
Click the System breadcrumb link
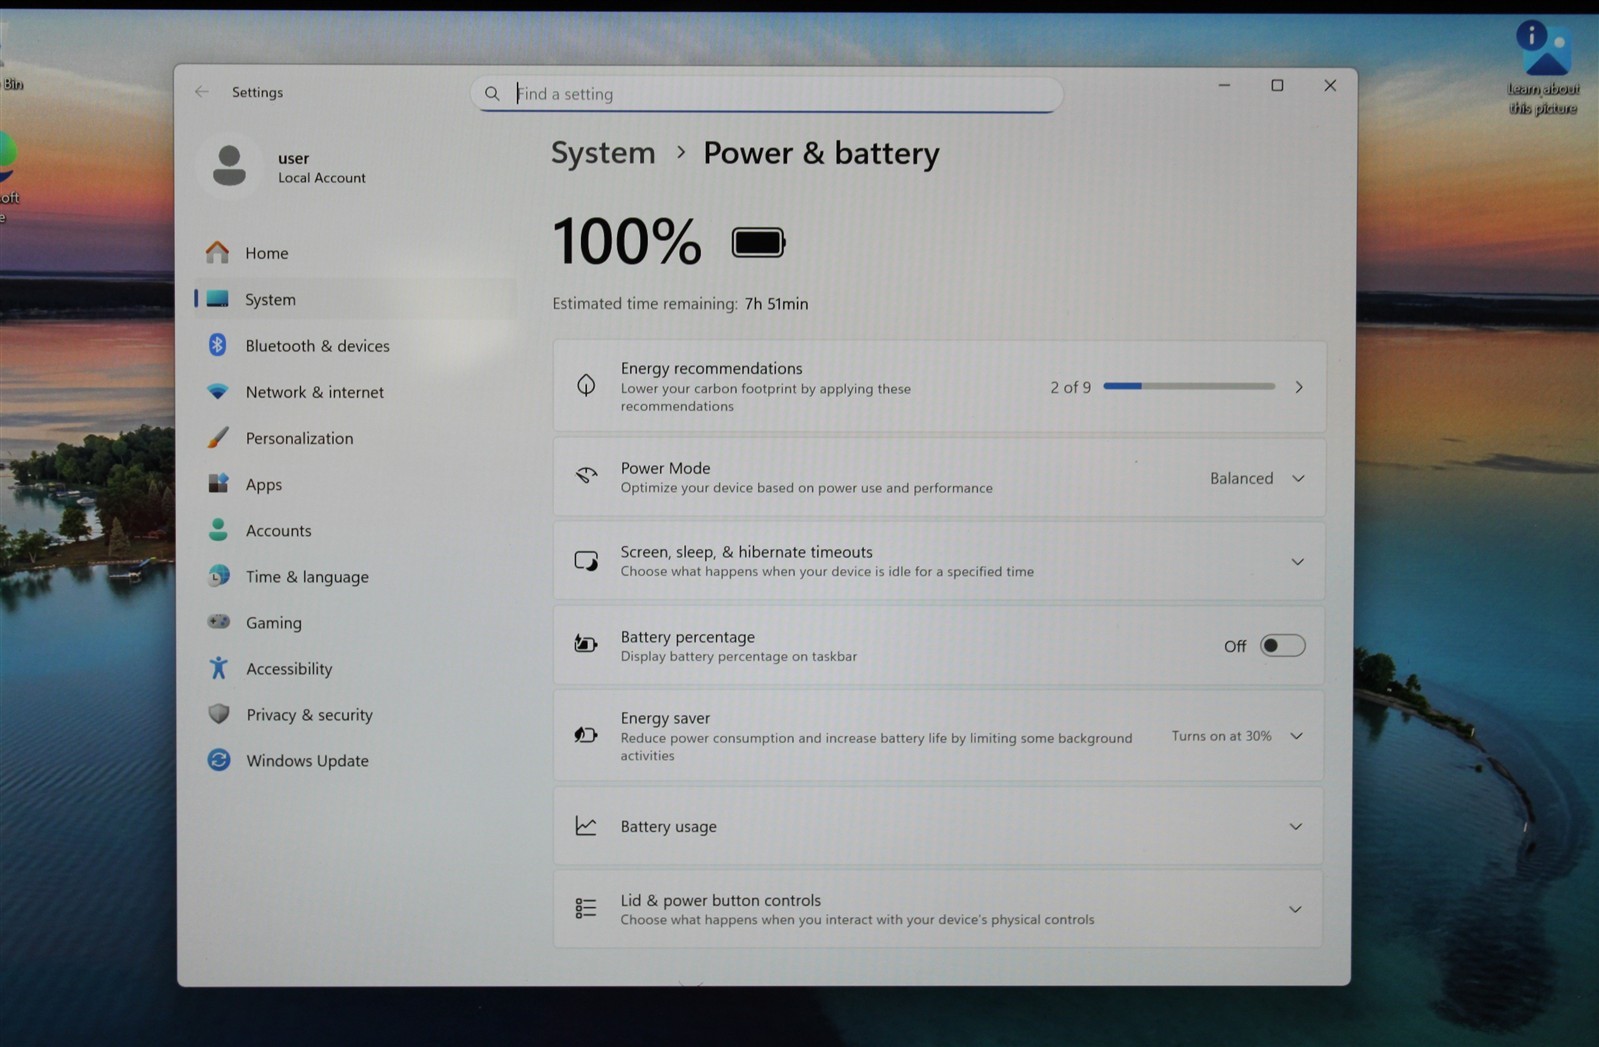(x=603, y=153)
